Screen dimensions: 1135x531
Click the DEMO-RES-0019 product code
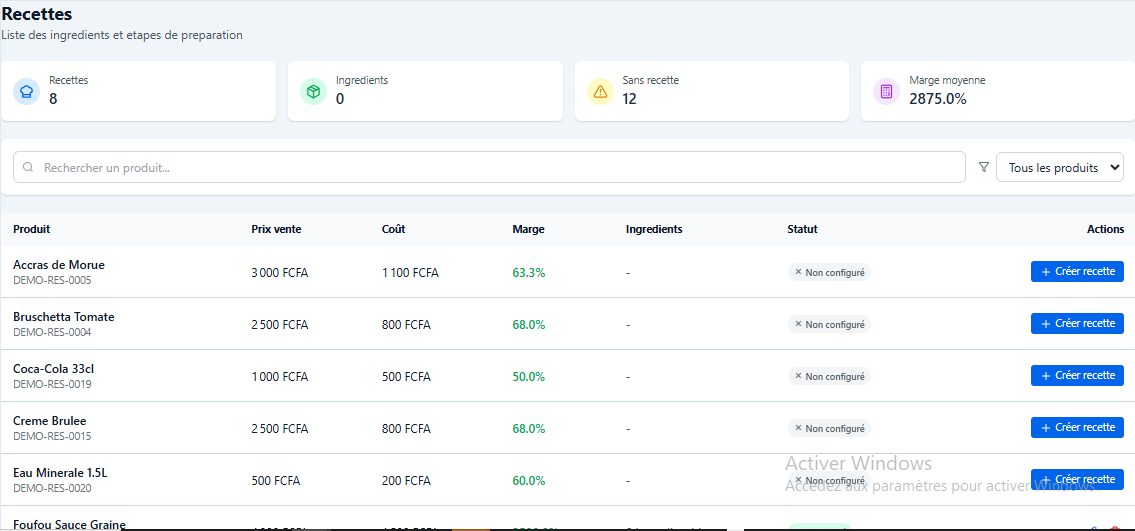(x=52, y=384)
